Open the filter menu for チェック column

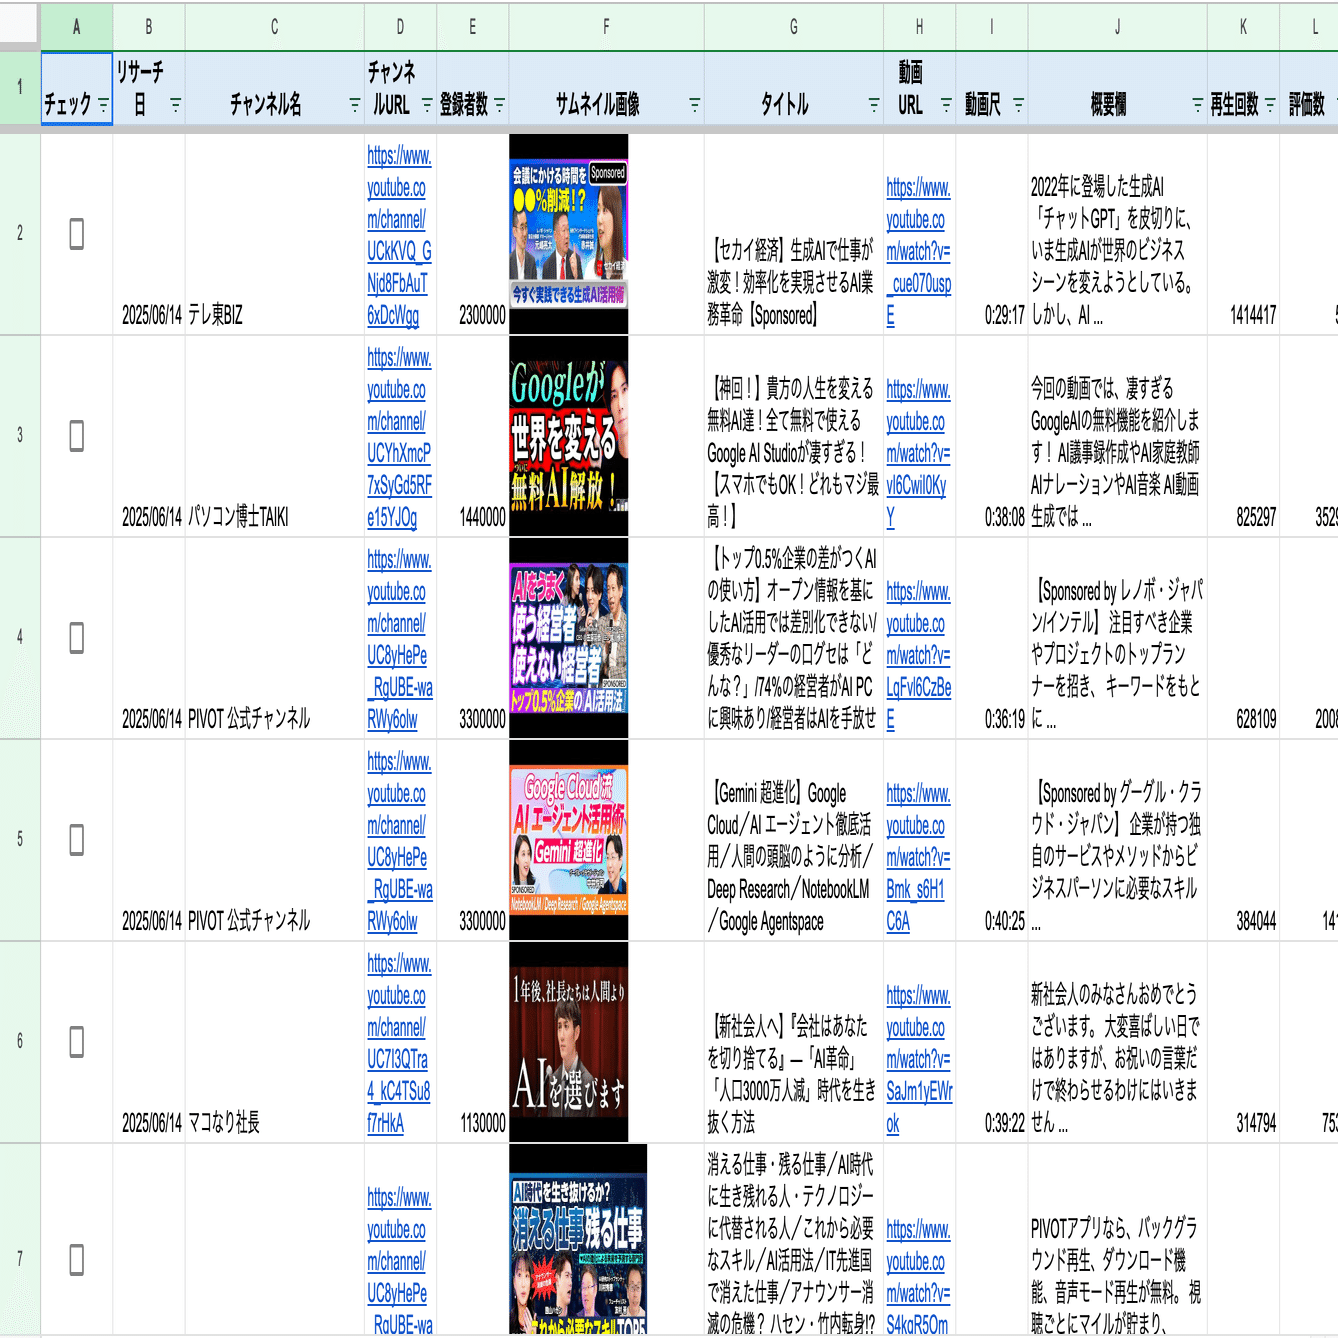[103, 104]
